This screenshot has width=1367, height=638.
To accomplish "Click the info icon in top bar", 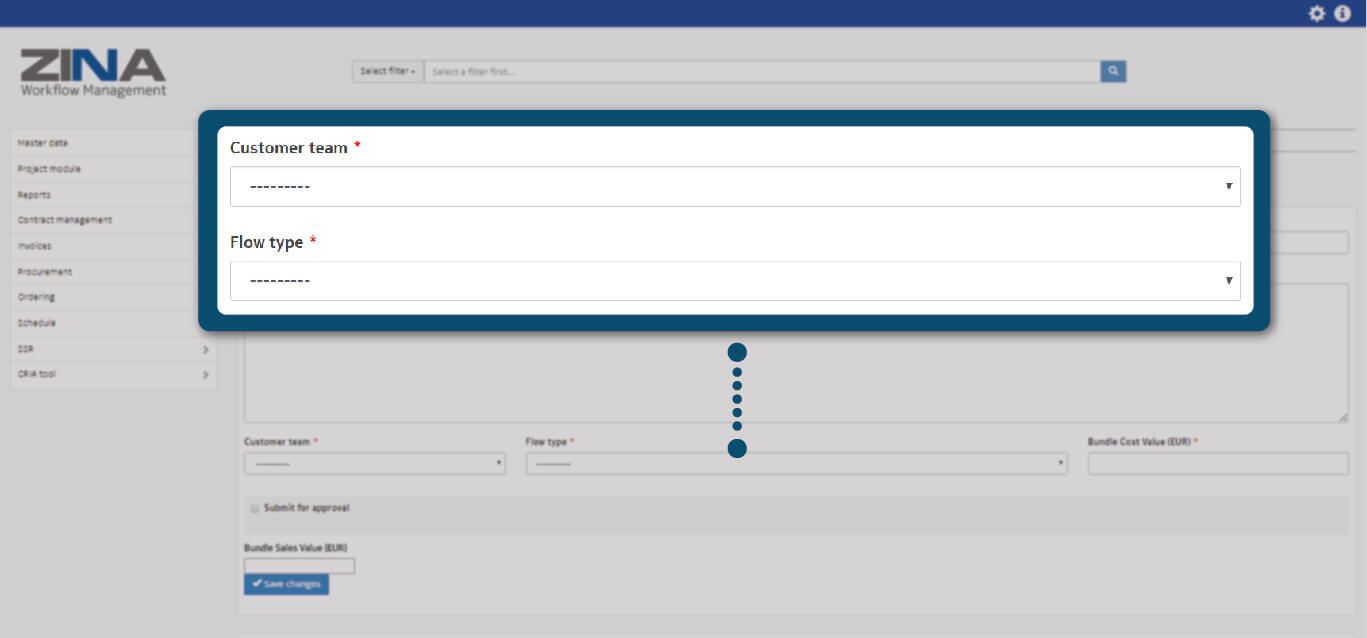I will point(1343,13).
